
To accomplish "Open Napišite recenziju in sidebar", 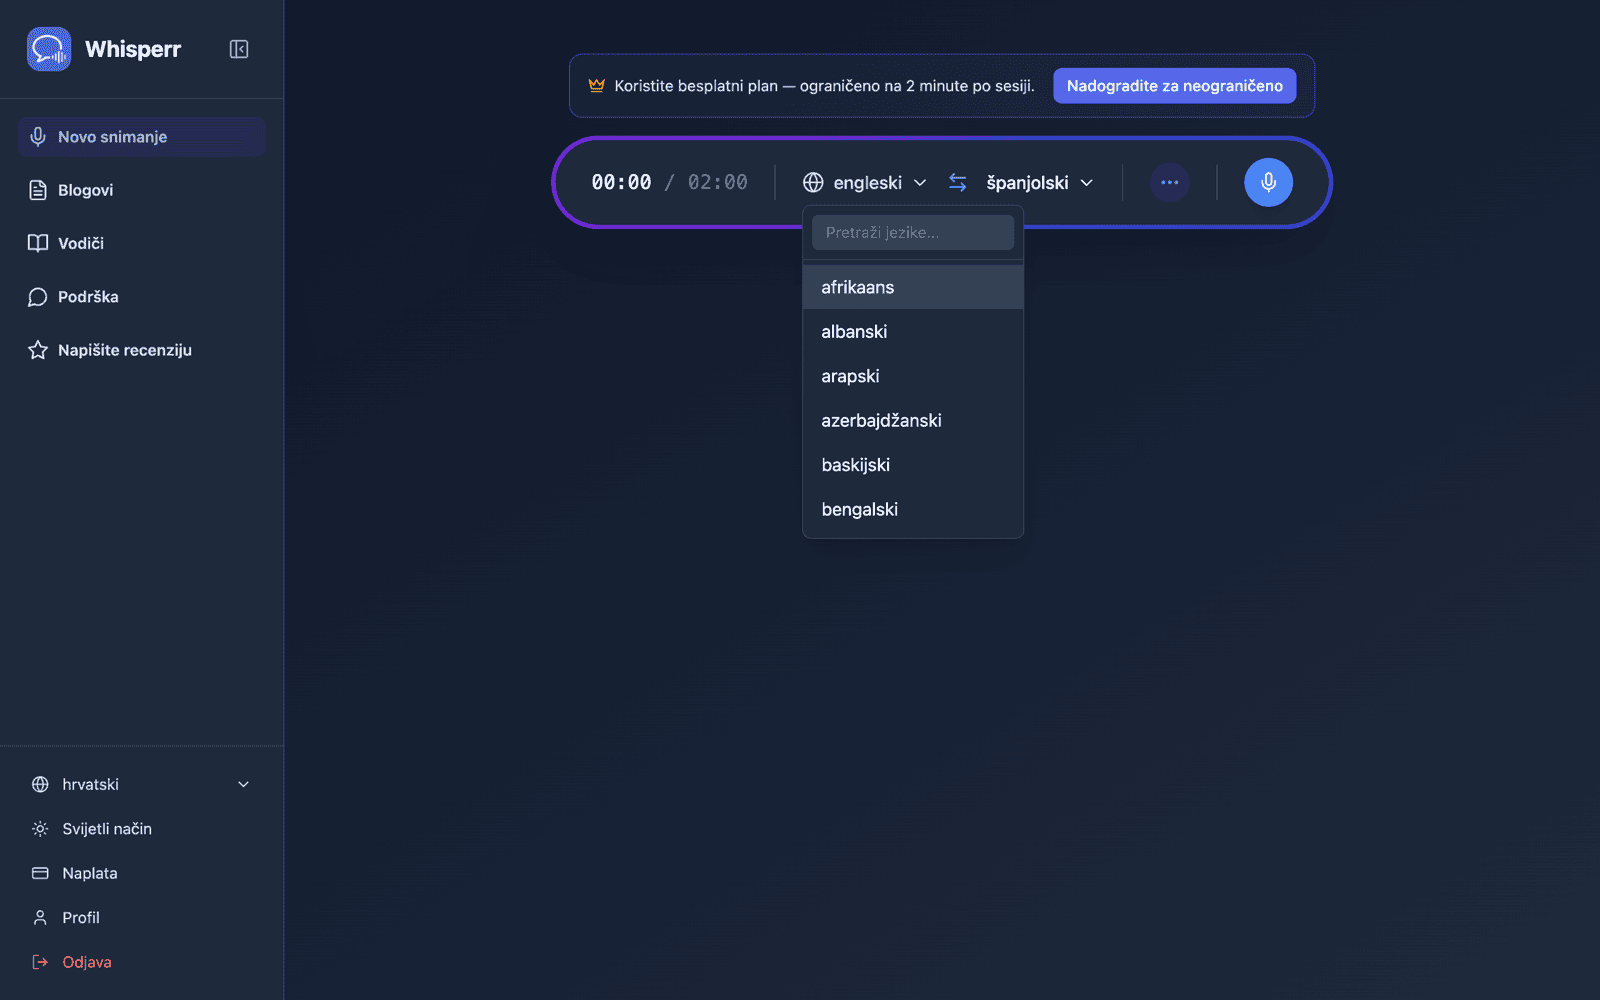I will click(x=141, y=350).
